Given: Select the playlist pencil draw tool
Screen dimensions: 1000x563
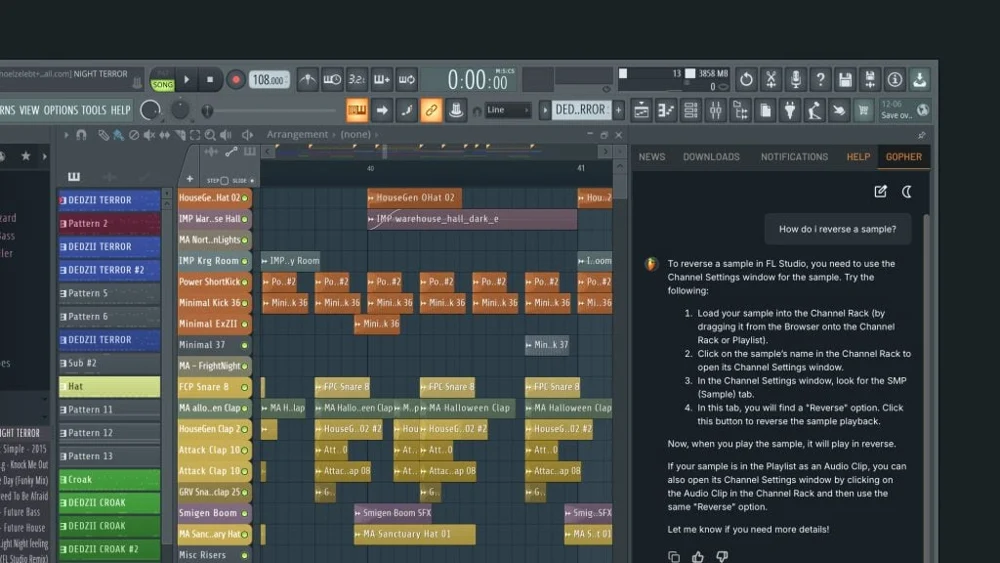Looking at the screenshot, I should 103,135.
